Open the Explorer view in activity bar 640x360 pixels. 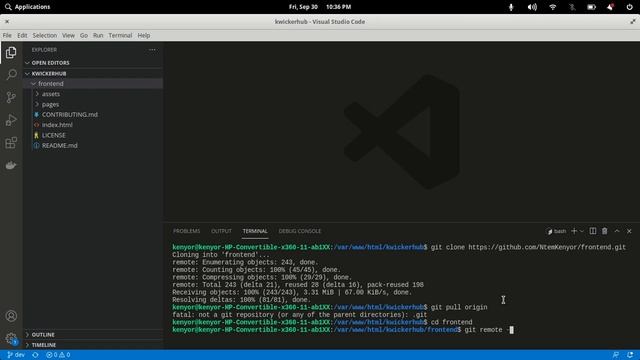click(x=11, y=53)
